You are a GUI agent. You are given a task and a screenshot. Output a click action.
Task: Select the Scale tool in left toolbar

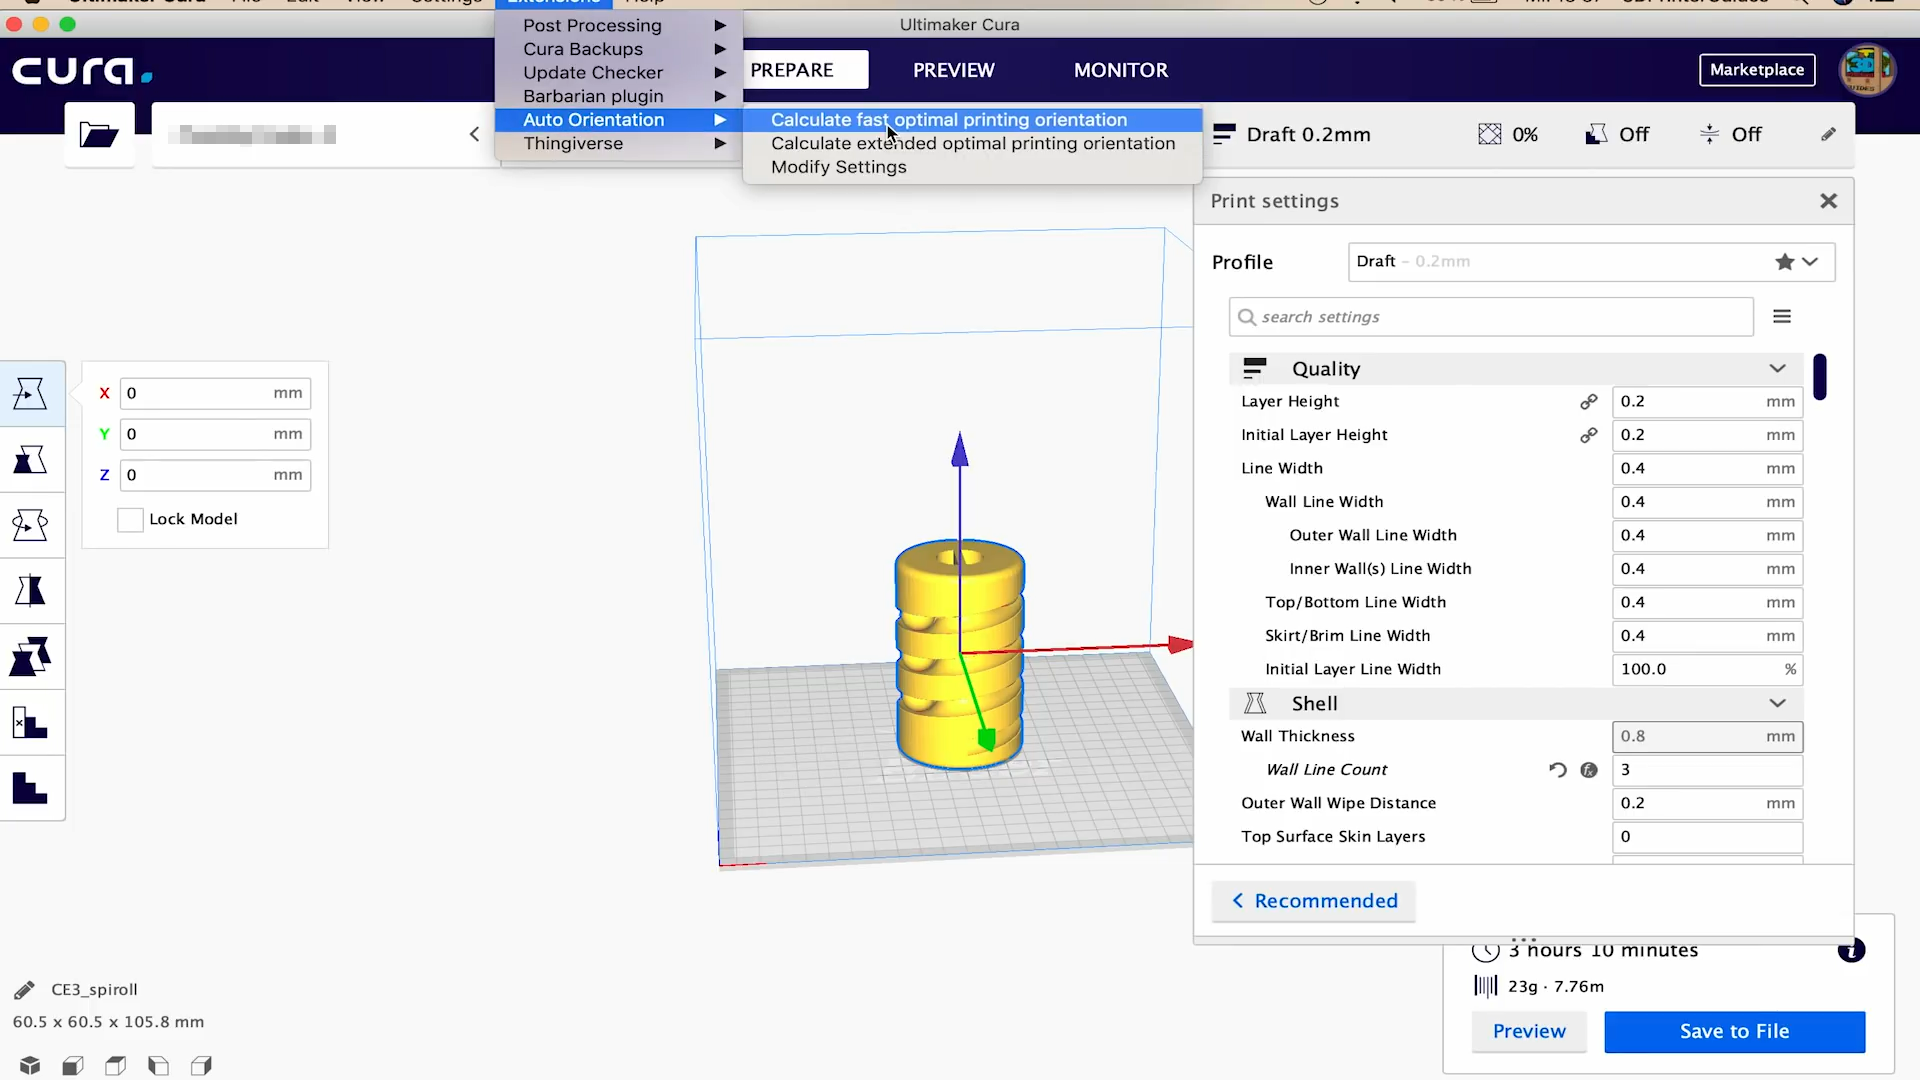(x=30, y=460)
